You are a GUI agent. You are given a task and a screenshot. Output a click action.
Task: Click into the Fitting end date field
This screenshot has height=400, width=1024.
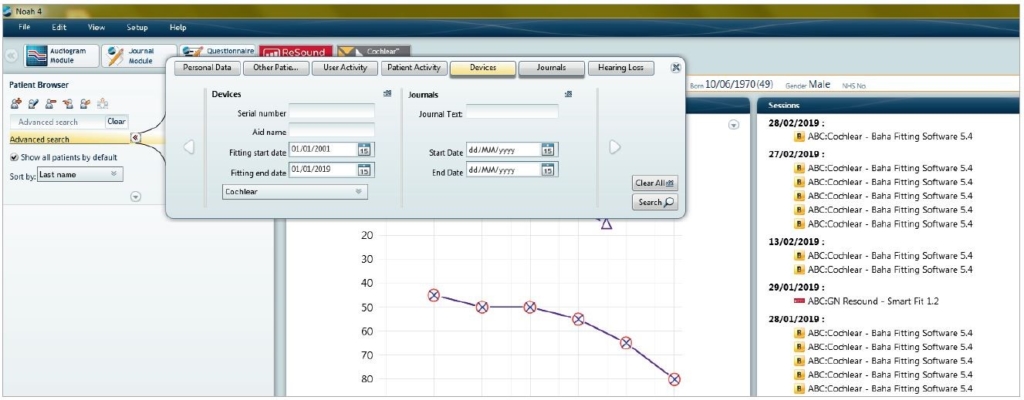[323, 170]
